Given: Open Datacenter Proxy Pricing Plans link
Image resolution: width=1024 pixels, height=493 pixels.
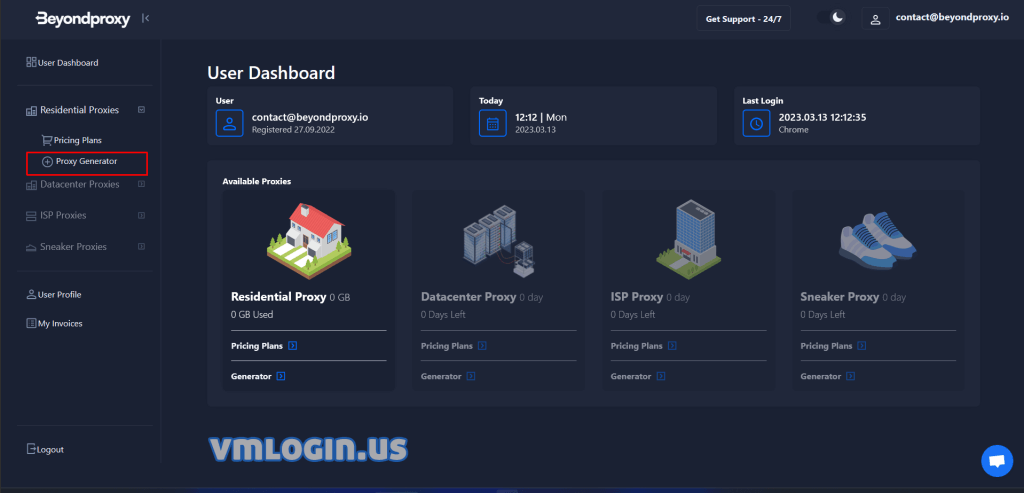Looking at the screenshot, I should 447,346.
